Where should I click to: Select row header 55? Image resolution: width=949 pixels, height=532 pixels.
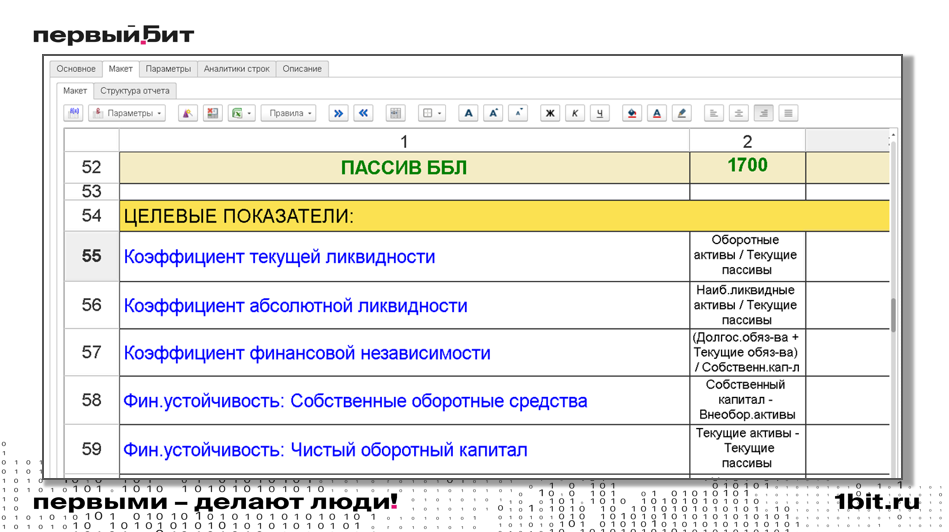[91, 256]
